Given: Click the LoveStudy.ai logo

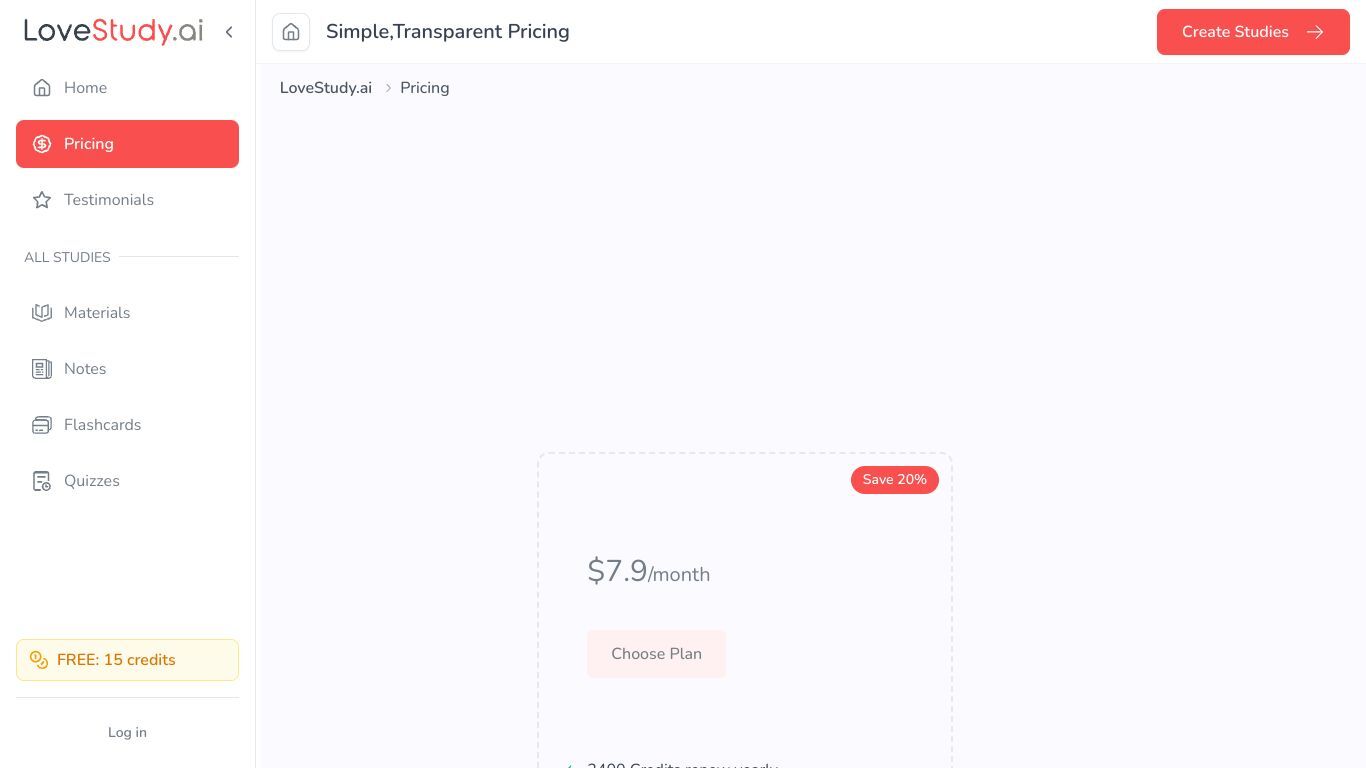Looking at the screenshot, I should coord(113,31).
